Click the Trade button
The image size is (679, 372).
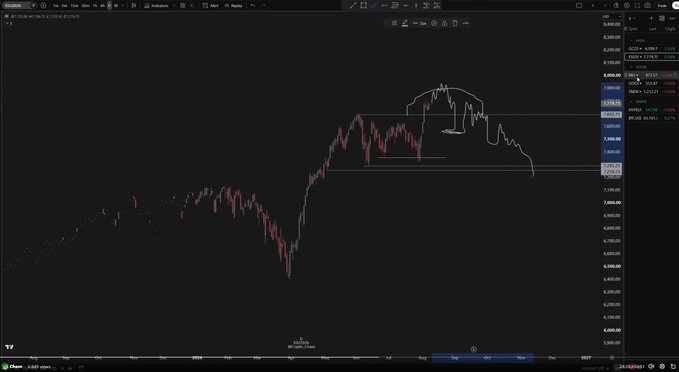(662, 6)
